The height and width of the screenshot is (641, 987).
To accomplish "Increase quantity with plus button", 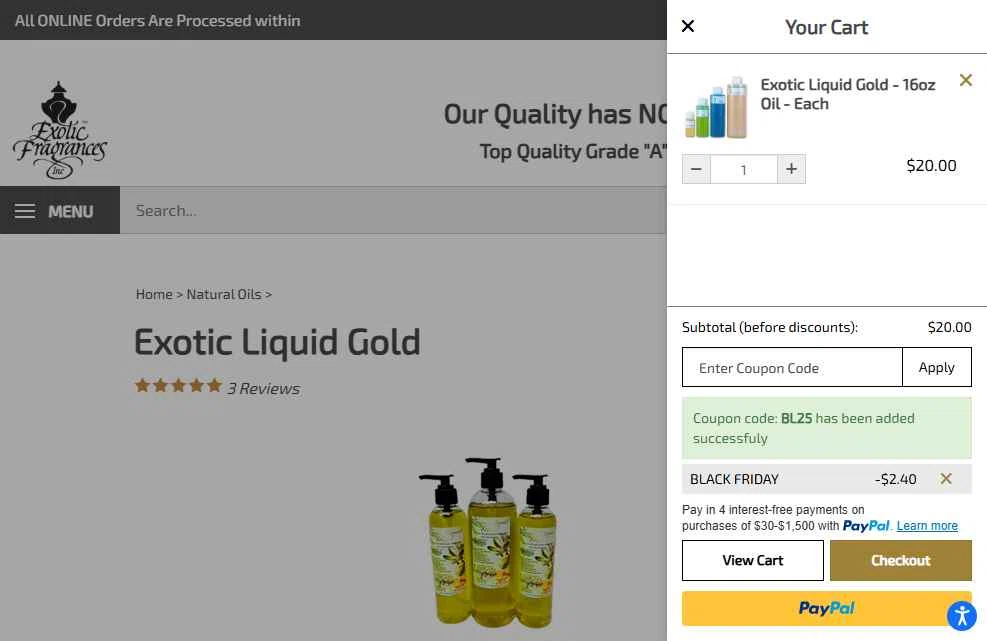I will 791,169.
